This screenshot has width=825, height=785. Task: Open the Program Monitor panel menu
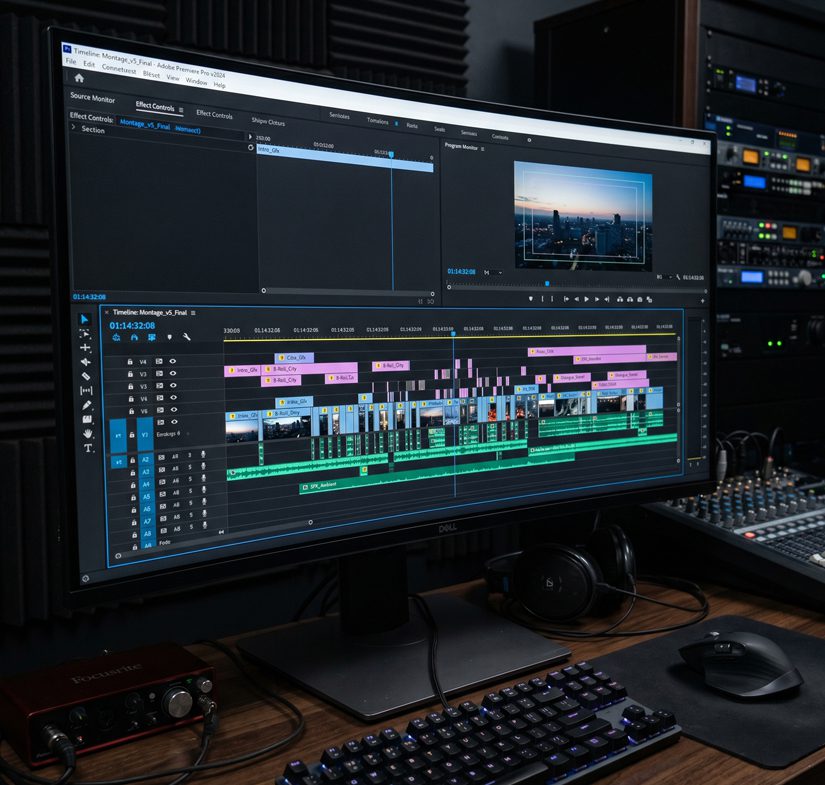point(482,149)
